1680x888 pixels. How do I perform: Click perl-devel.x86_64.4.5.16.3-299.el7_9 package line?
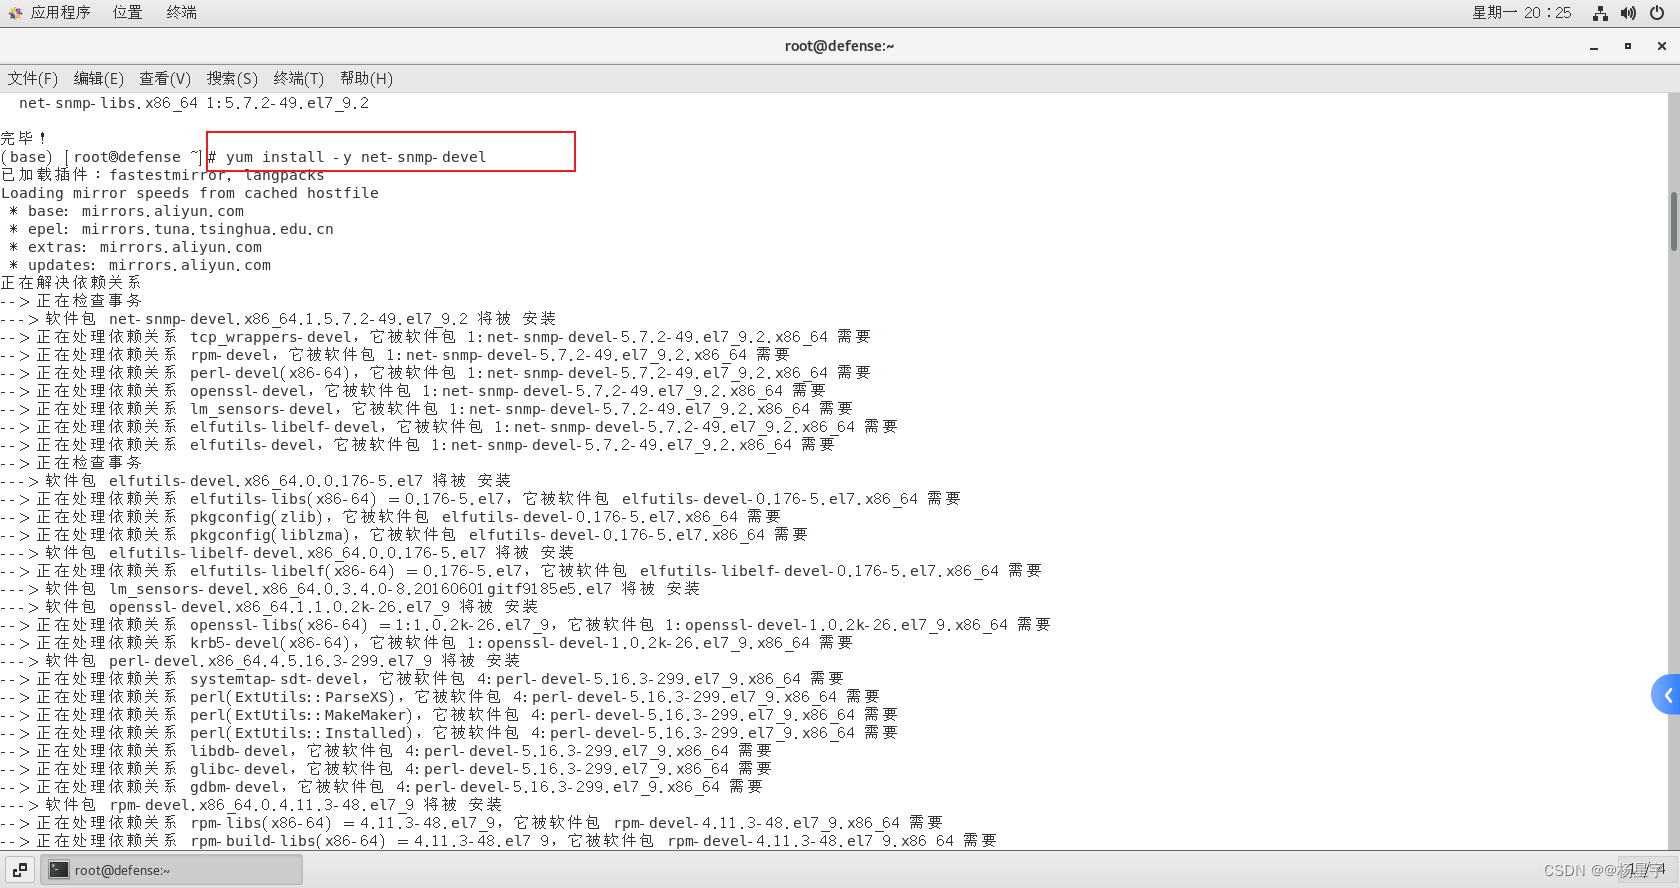click(260, 661)
